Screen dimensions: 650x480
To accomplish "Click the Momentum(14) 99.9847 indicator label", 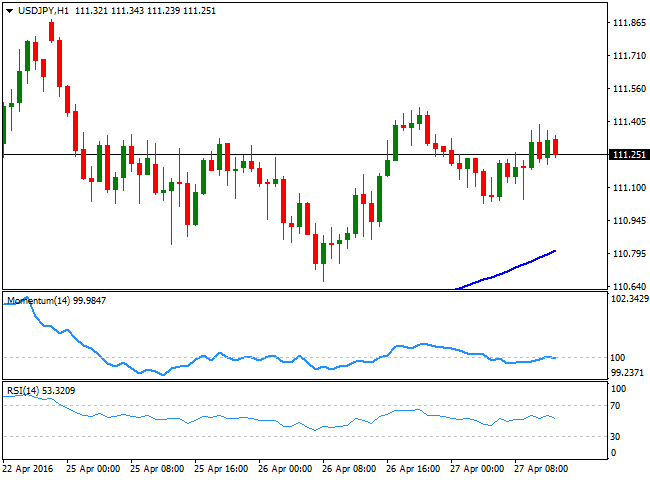I will click(x=56, y=301).
